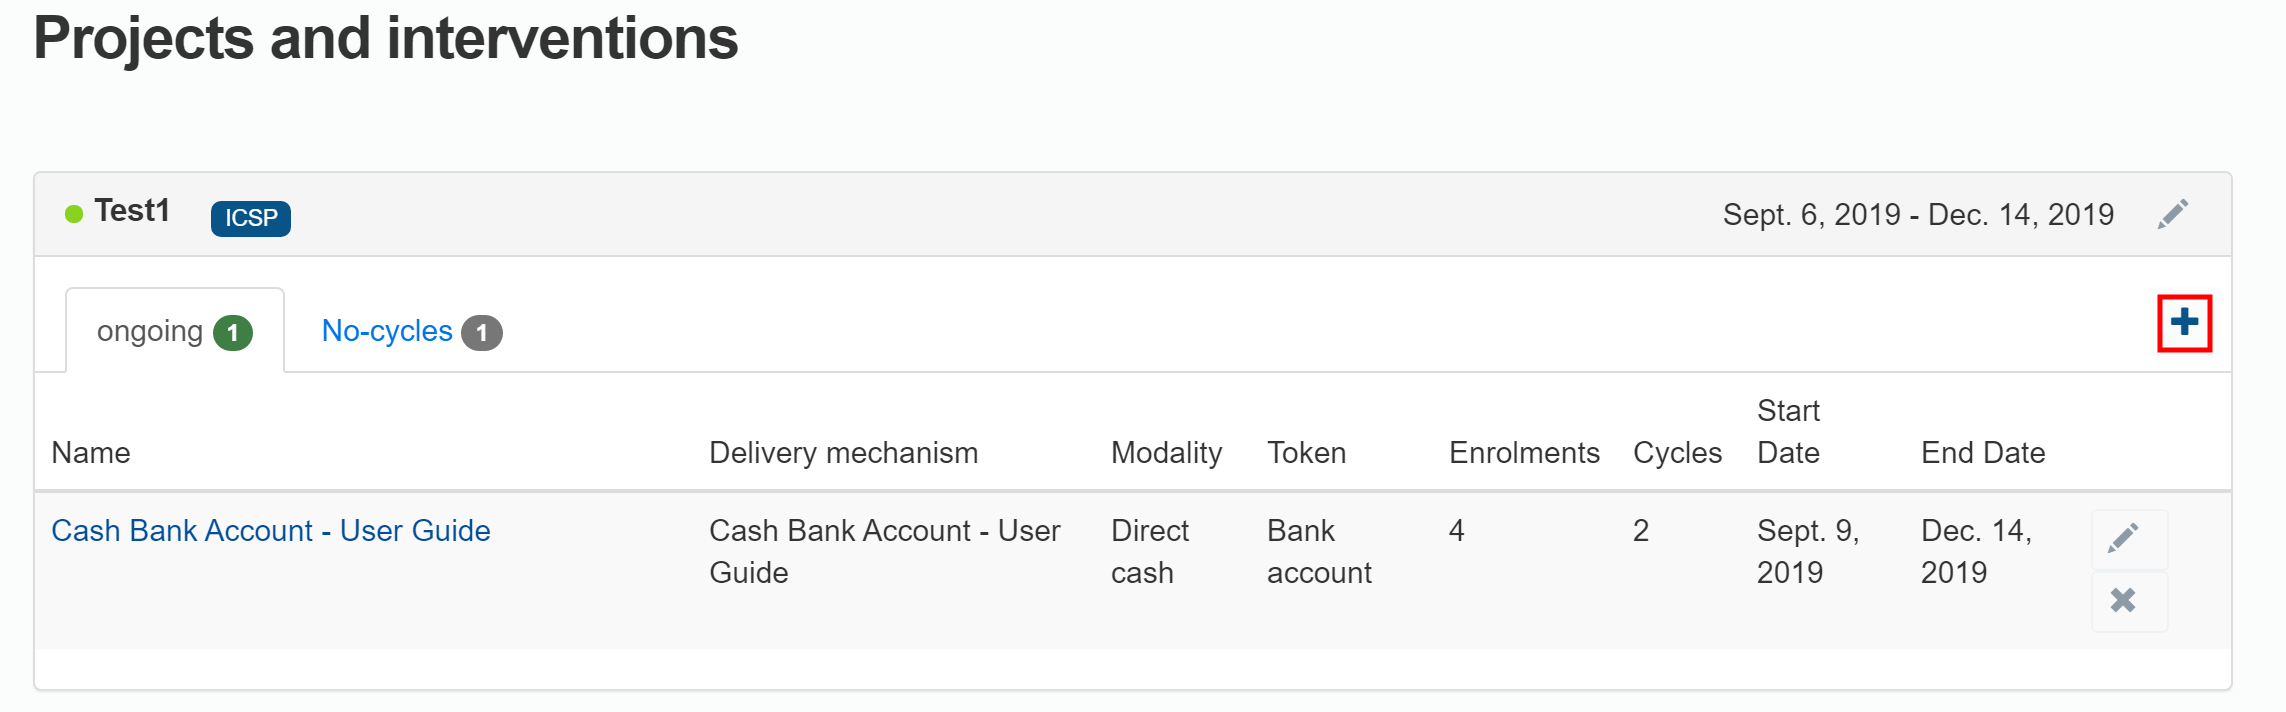Click the Delivery mechanism column header
Image resolution: width=2286 pixels, height=712 pixels.
pos(843,453)
